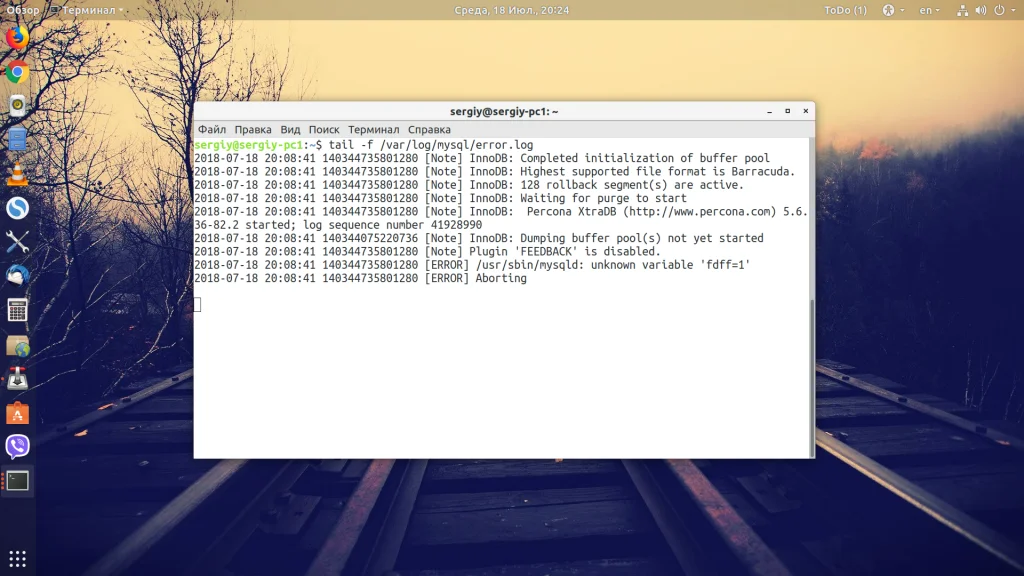Show all applications grid
Image resolution: width=1024 pixels, height=576 pixels.
(17, 559)
